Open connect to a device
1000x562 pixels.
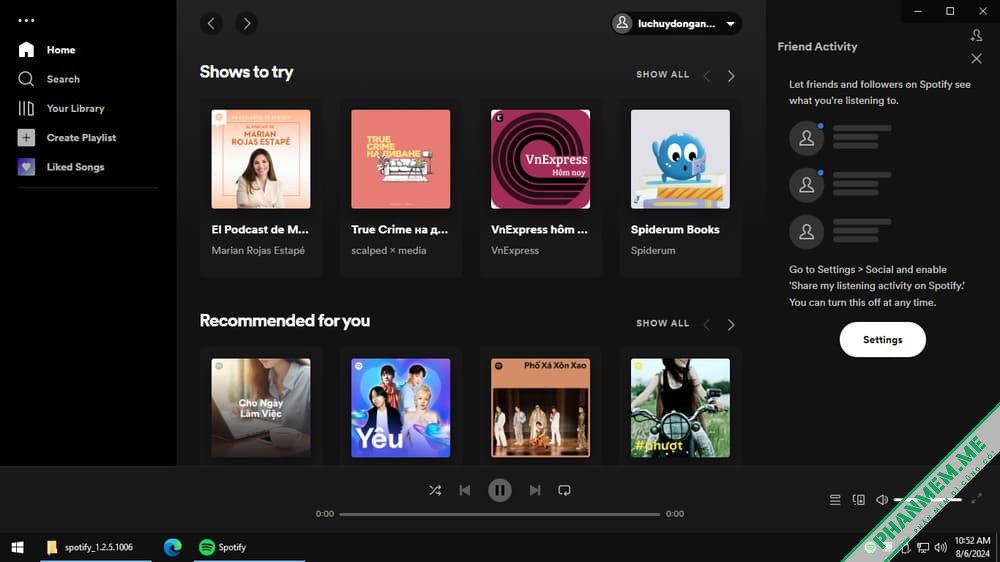point(858,500)
